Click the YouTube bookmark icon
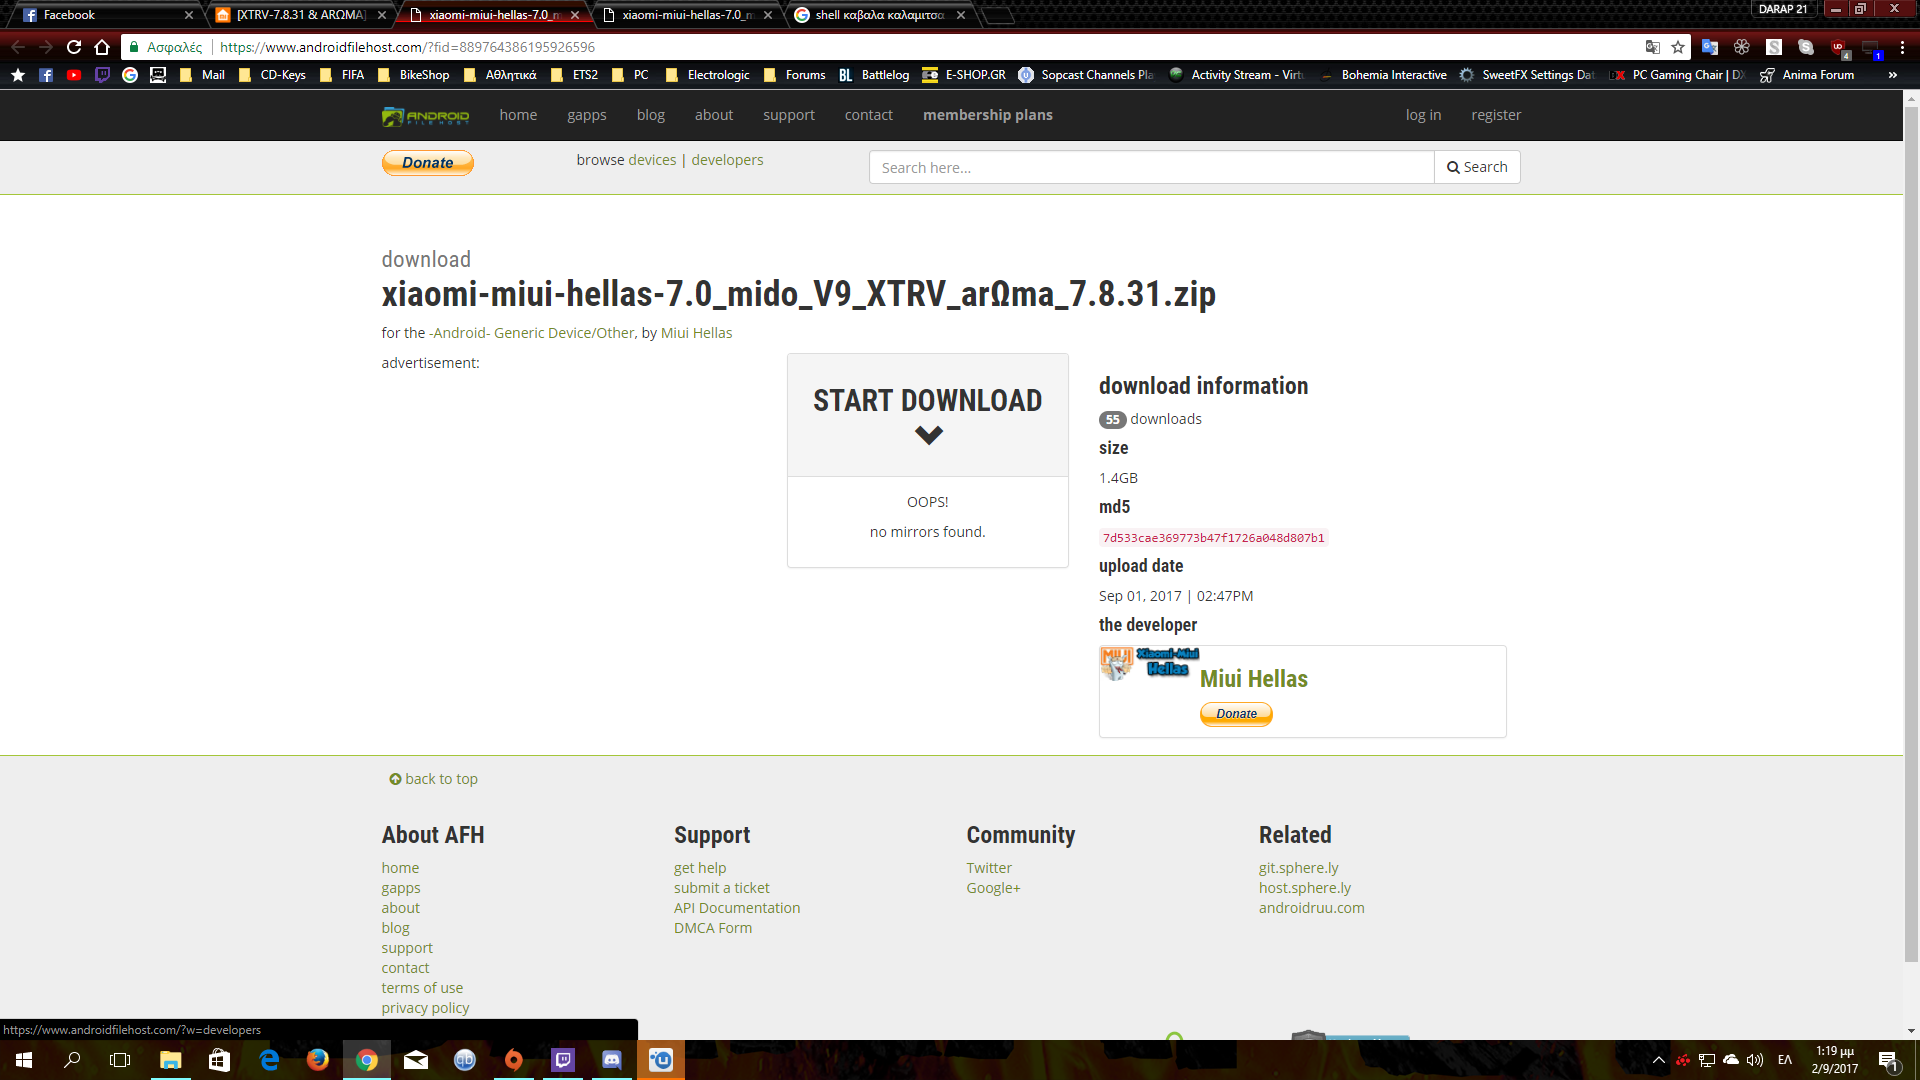 click(x=74, y=75)
